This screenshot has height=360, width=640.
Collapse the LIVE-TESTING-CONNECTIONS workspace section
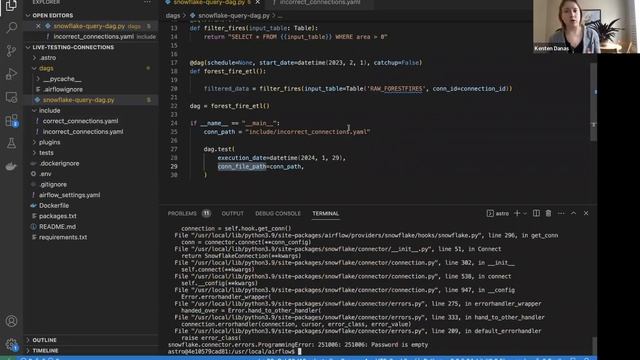tap(73, 47)
